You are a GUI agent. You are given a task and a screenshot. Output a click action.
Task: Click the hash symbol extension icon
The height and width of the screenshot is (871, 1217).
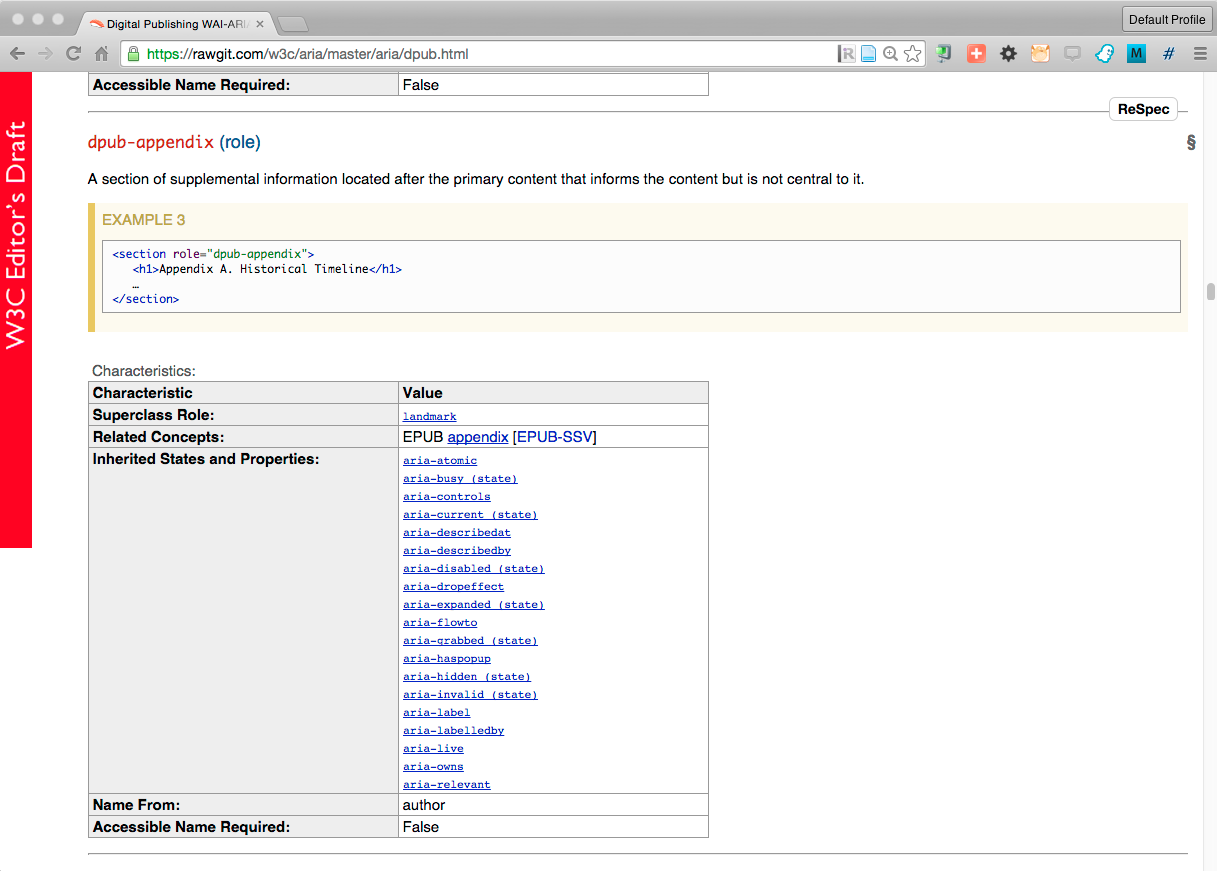(1168, 54)
